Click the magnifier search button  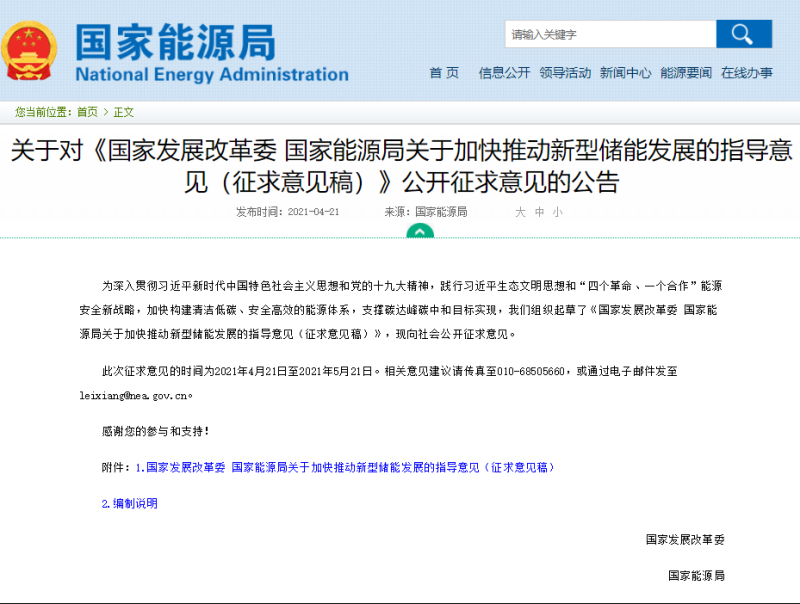[744, 34]
